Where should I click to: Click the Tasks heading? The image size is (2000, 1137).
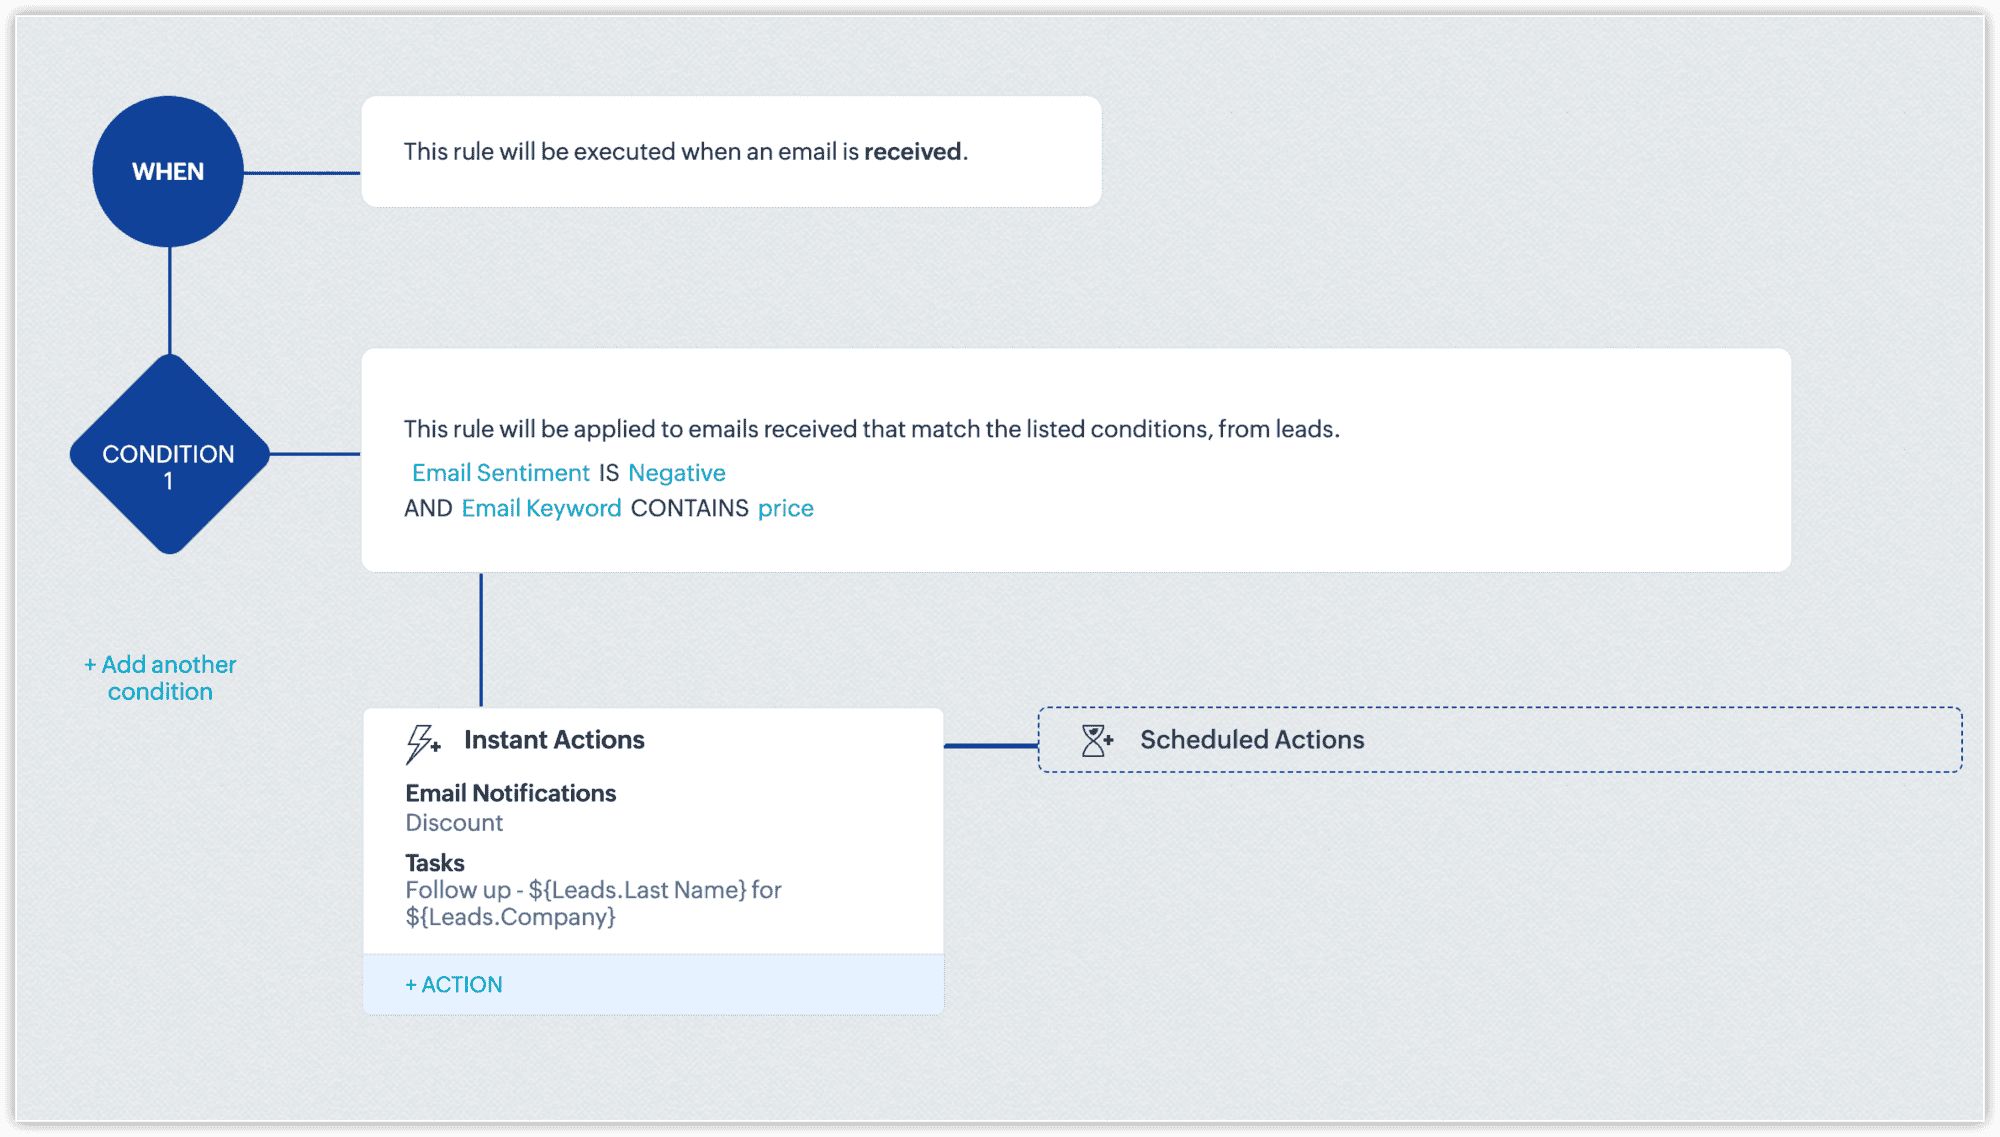[435, 863]
